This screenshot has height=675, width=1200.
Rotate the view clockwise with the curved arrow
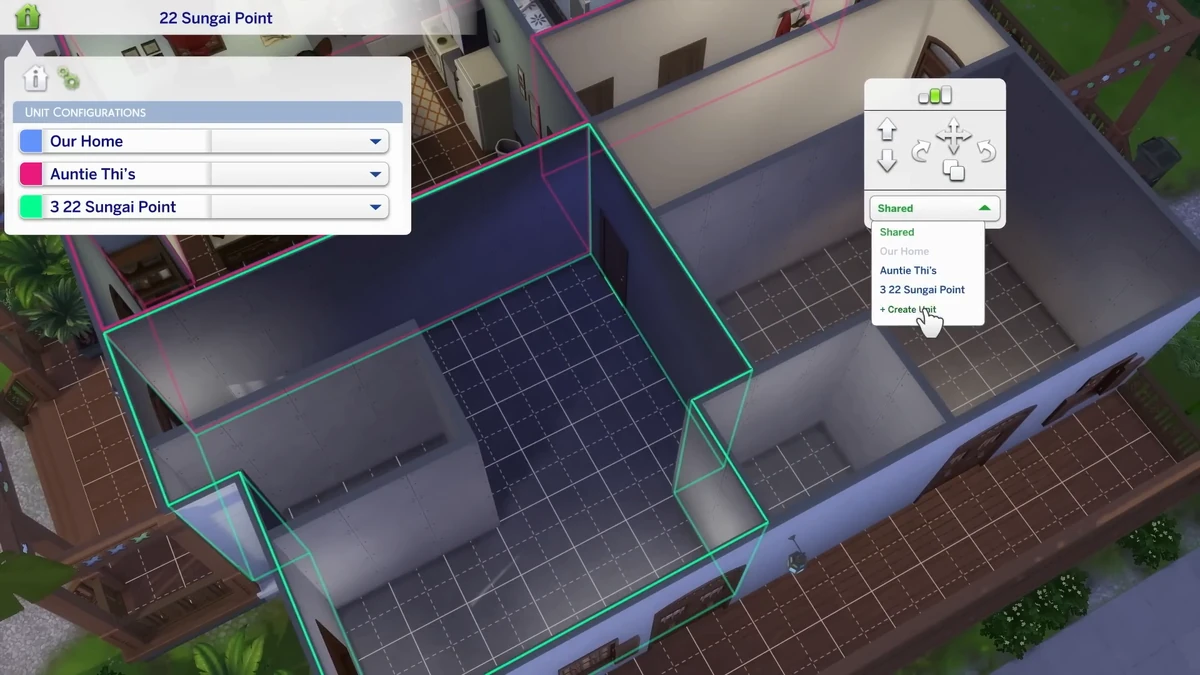921,148
